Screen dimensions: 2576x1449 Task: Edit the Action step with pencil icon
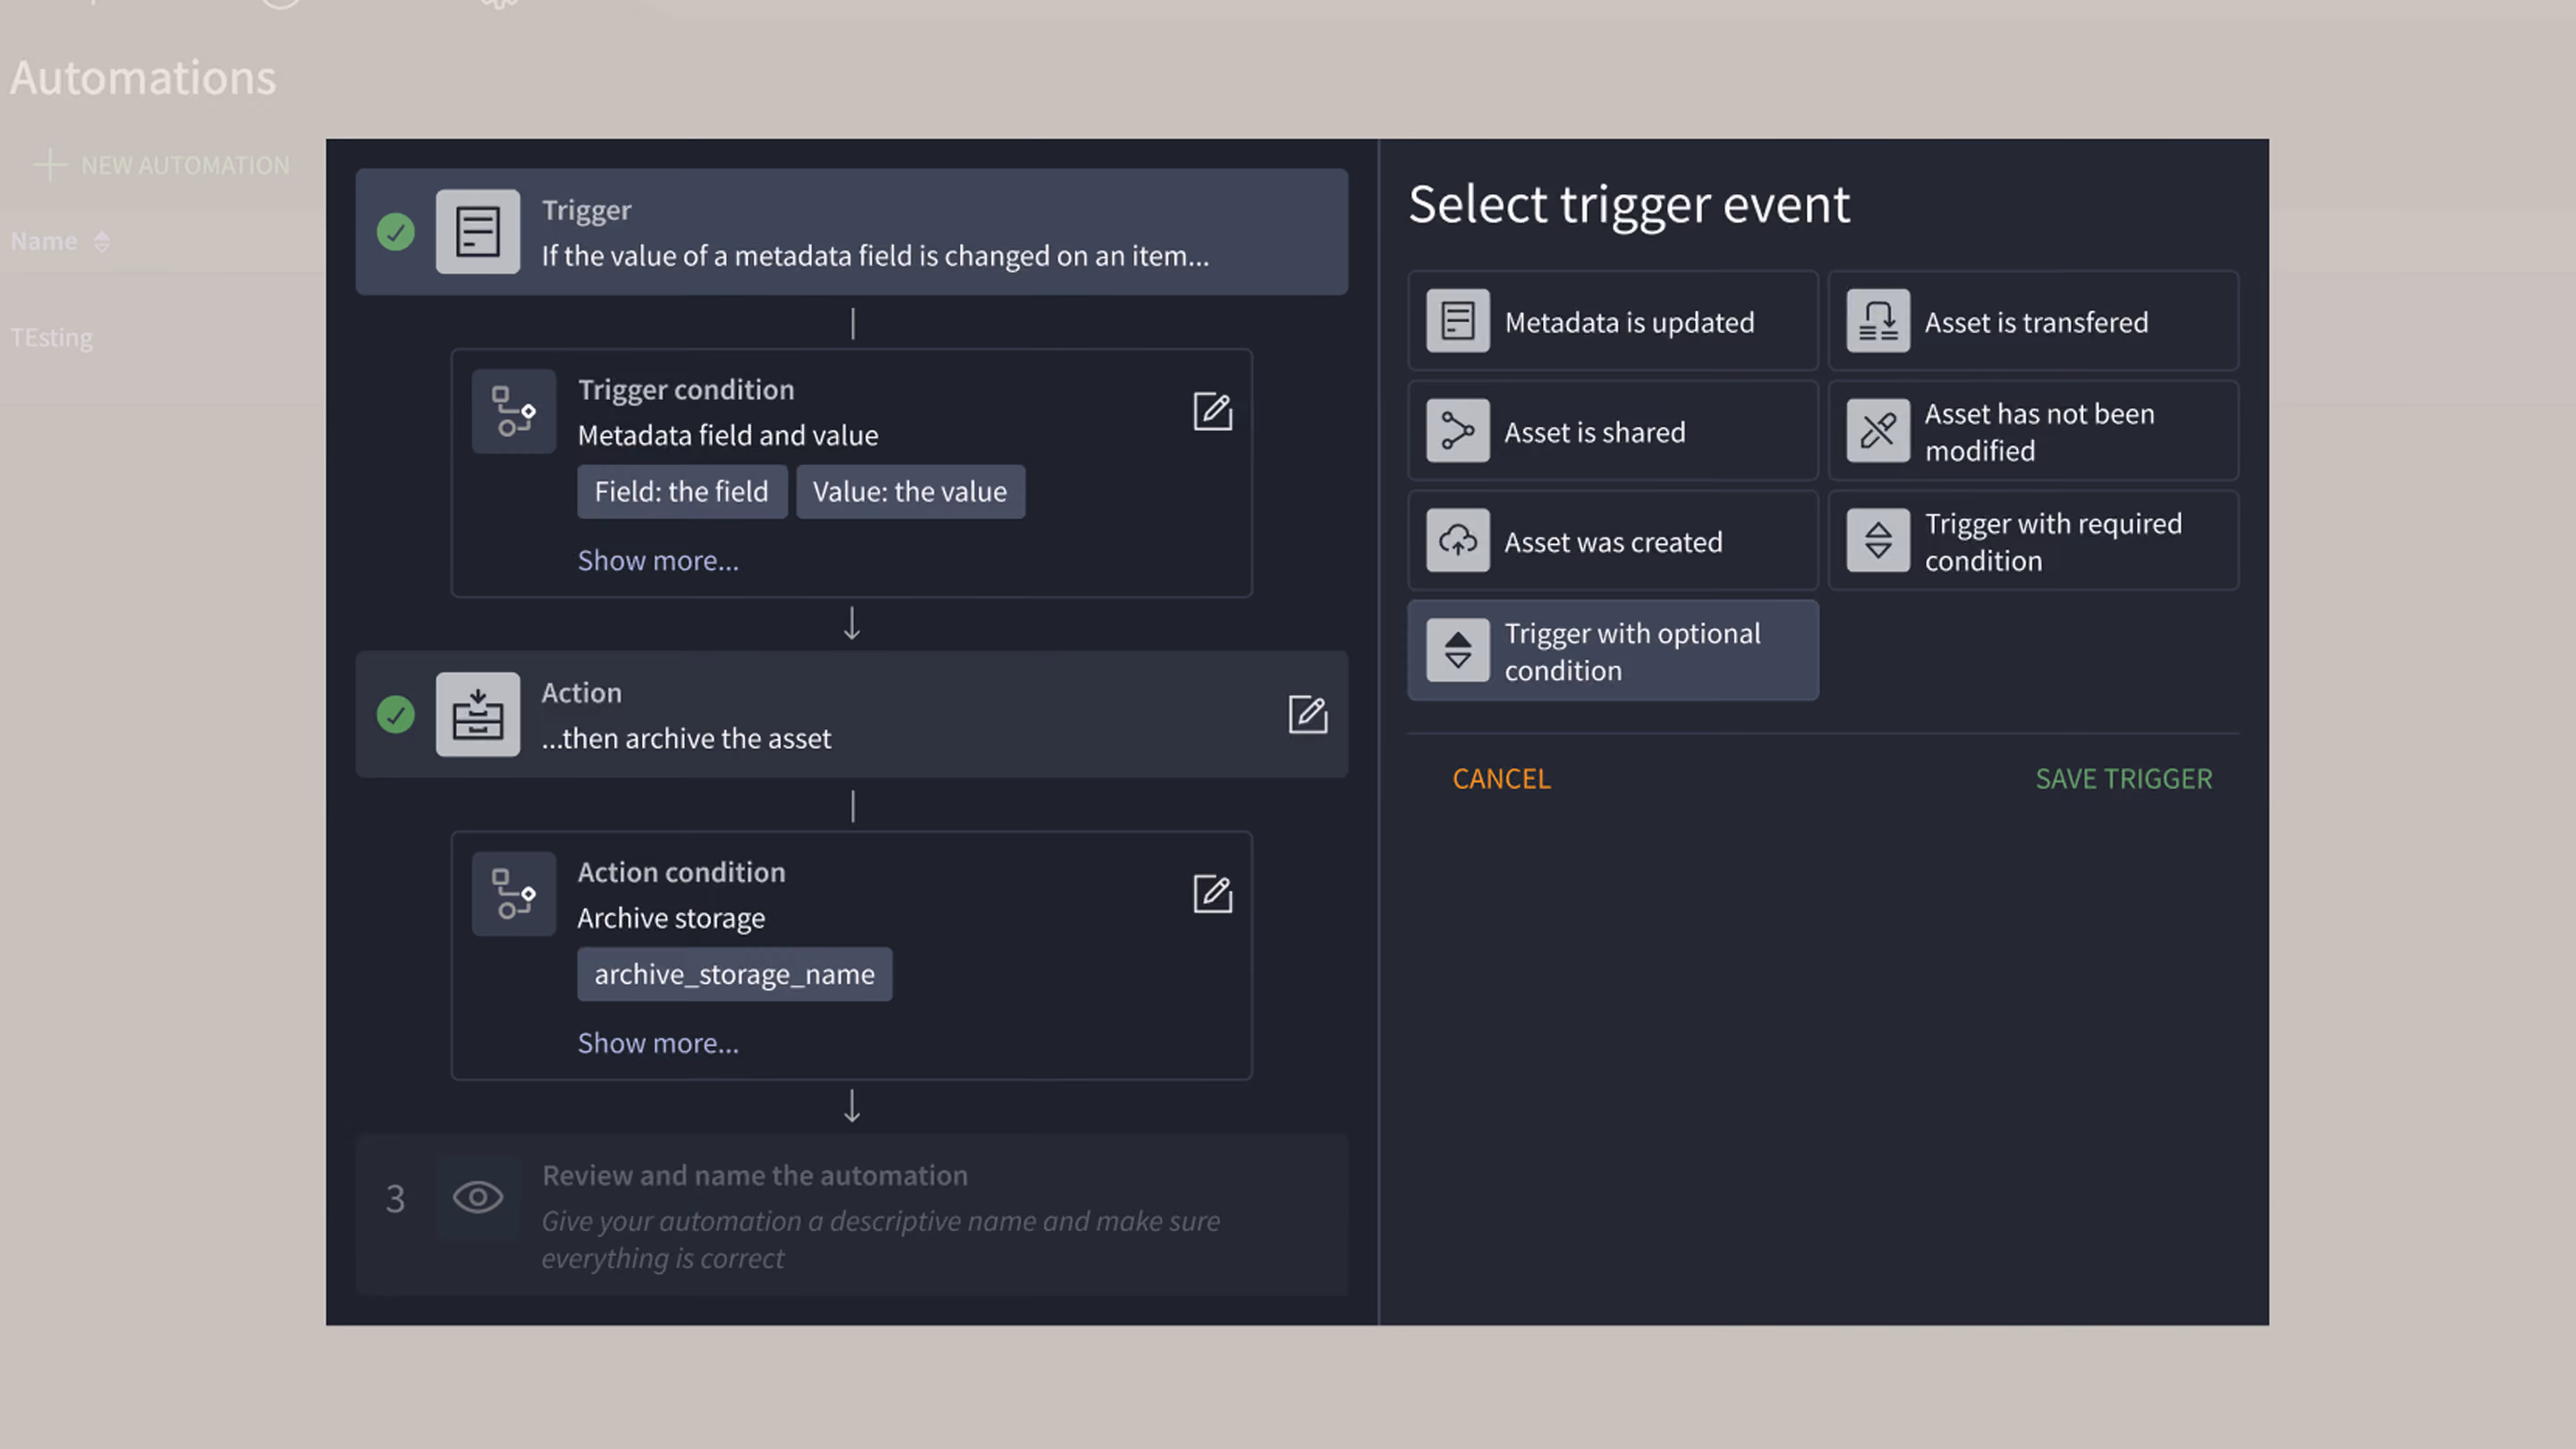(x=1307, y=714)
